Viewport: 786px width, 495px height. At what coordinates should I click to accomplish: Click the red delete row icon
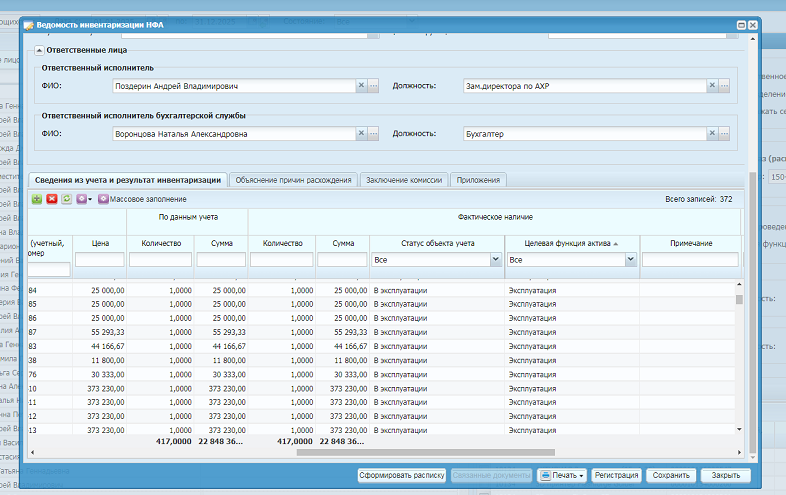point(52,200)
